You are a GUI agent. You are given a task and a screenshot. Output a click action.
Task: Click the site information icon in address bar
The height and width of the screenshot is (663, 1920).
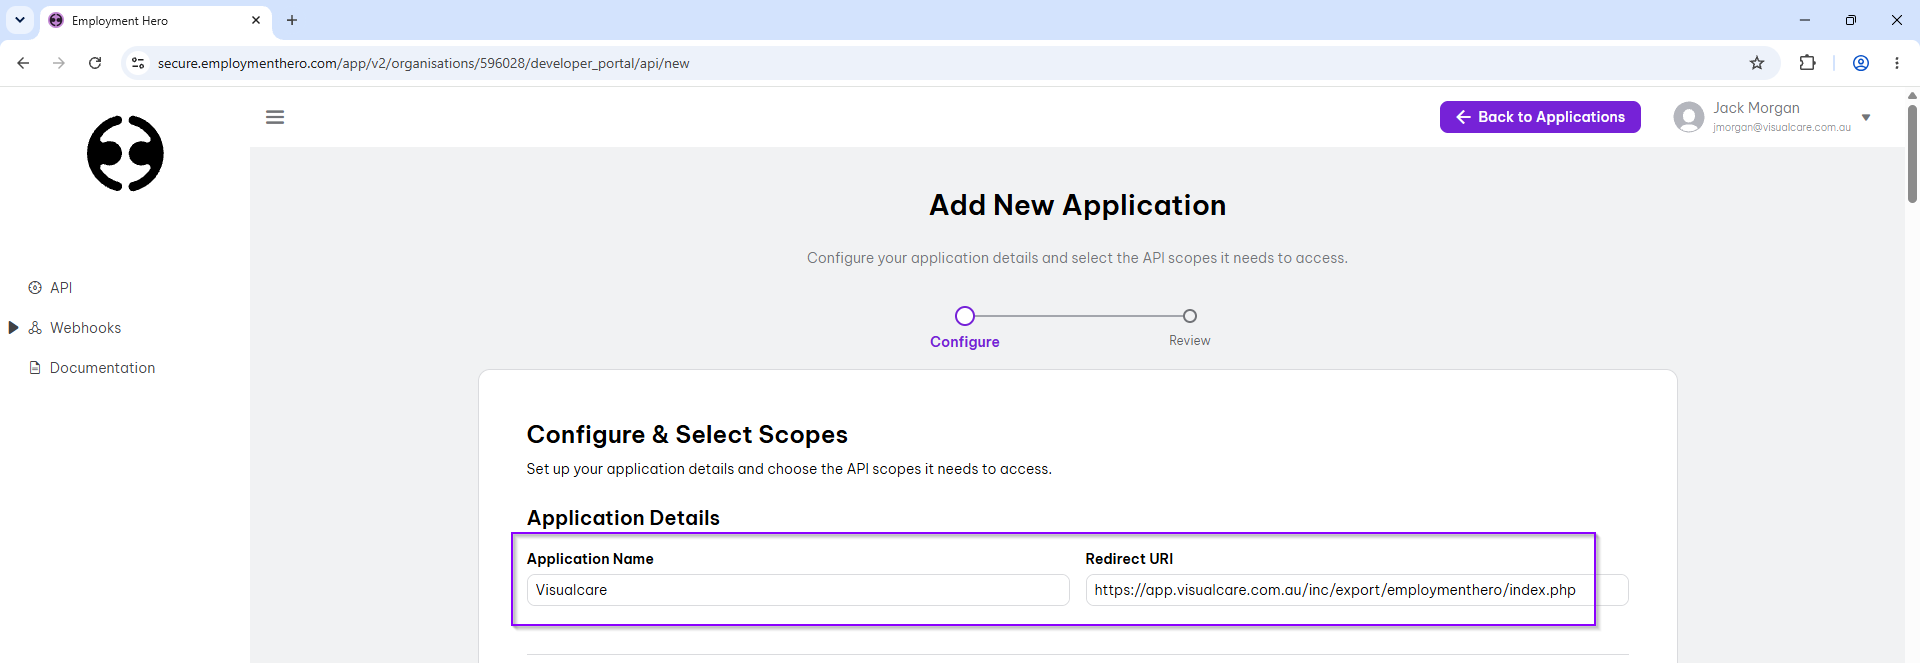point(138,63)
